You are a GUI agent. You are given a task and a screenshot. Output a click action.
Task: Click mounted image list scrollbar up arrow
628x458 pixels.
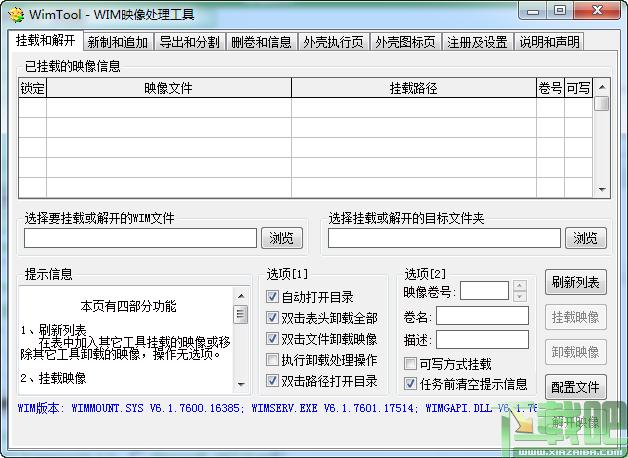602,86
